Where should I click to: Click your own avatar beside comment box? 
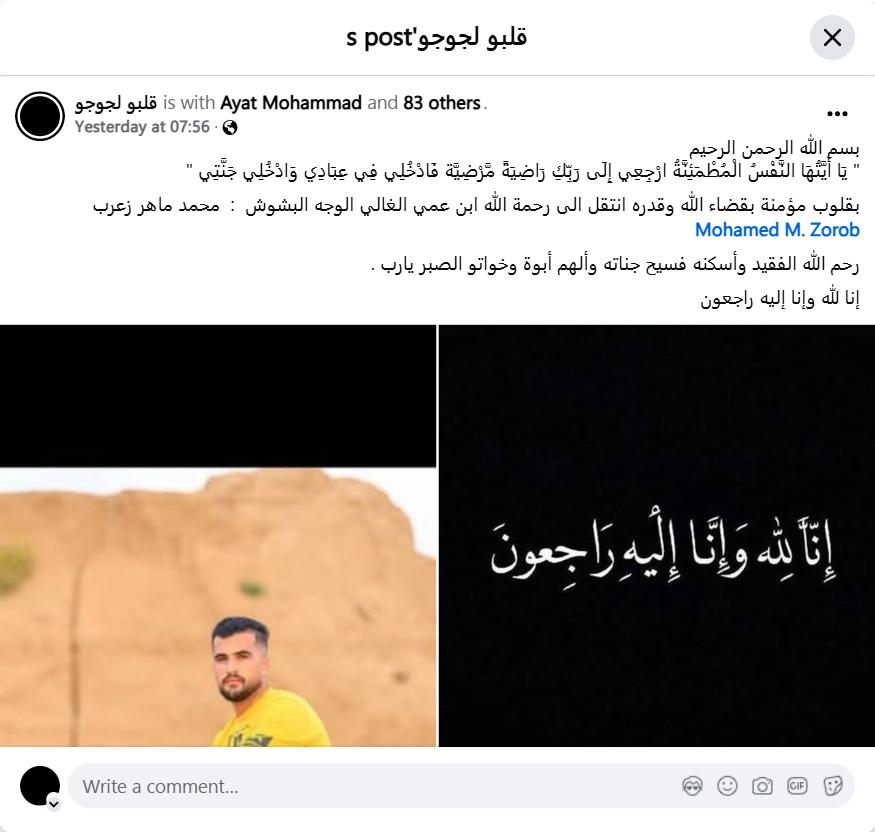(x=40, y=786)
